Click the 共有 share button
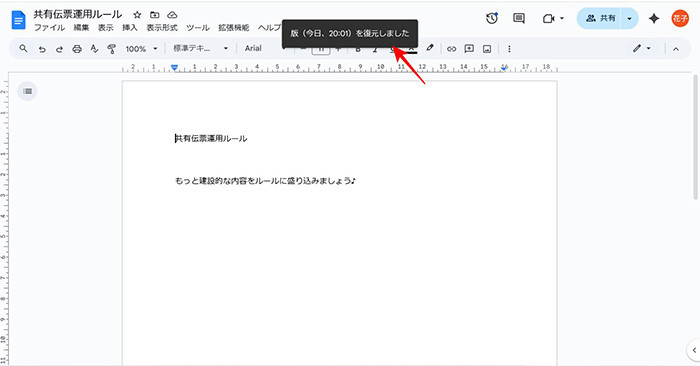The image size is (700, 366). 600,18
